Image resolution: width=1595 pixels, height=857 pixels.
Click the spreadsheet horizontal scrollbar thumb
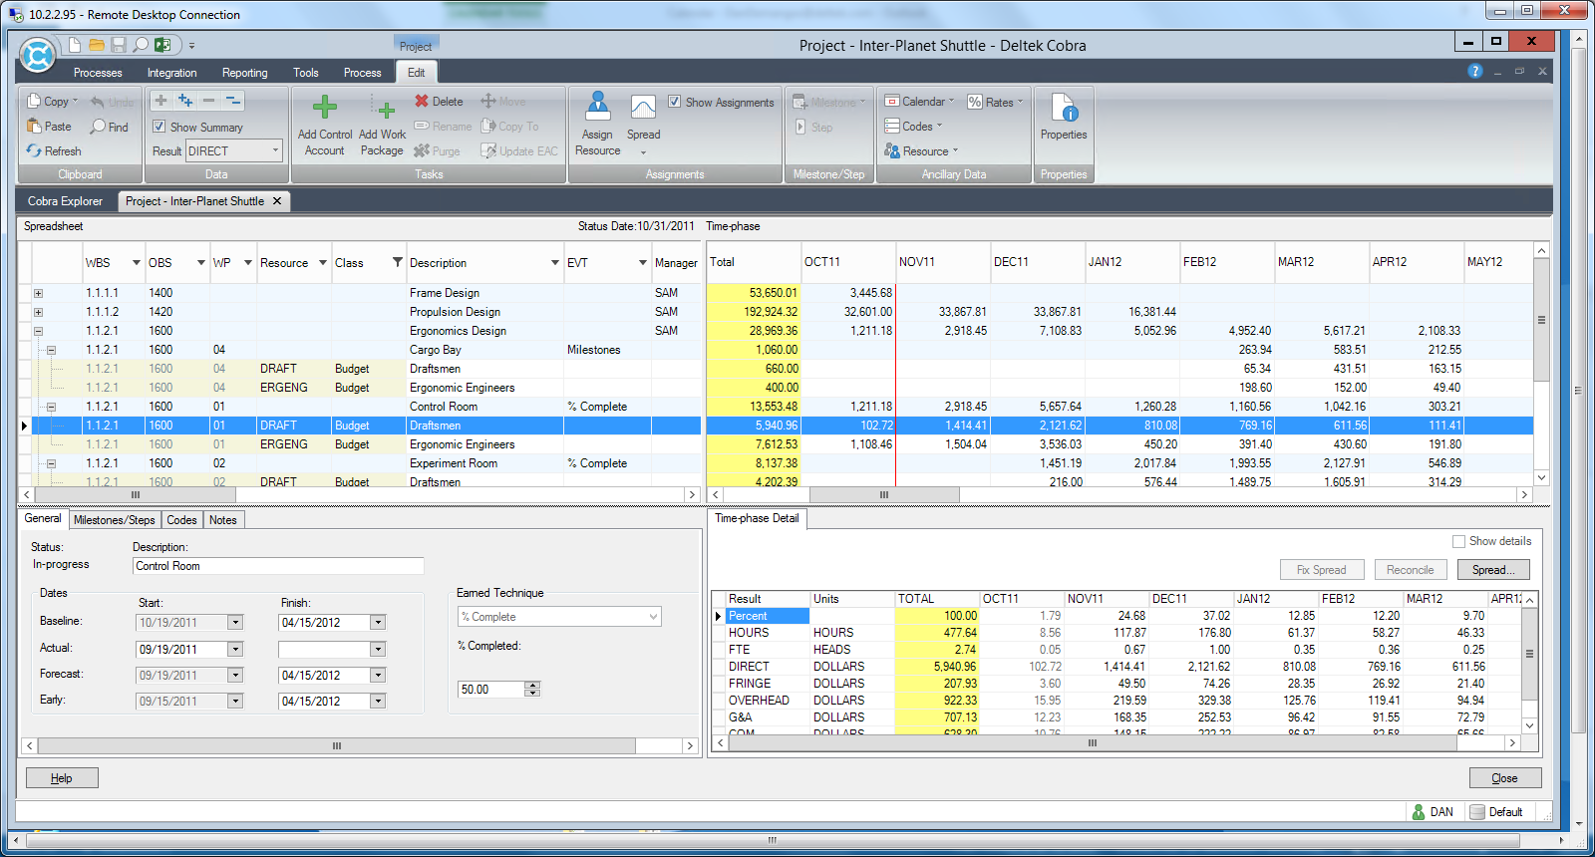click(x=136, y=495)
